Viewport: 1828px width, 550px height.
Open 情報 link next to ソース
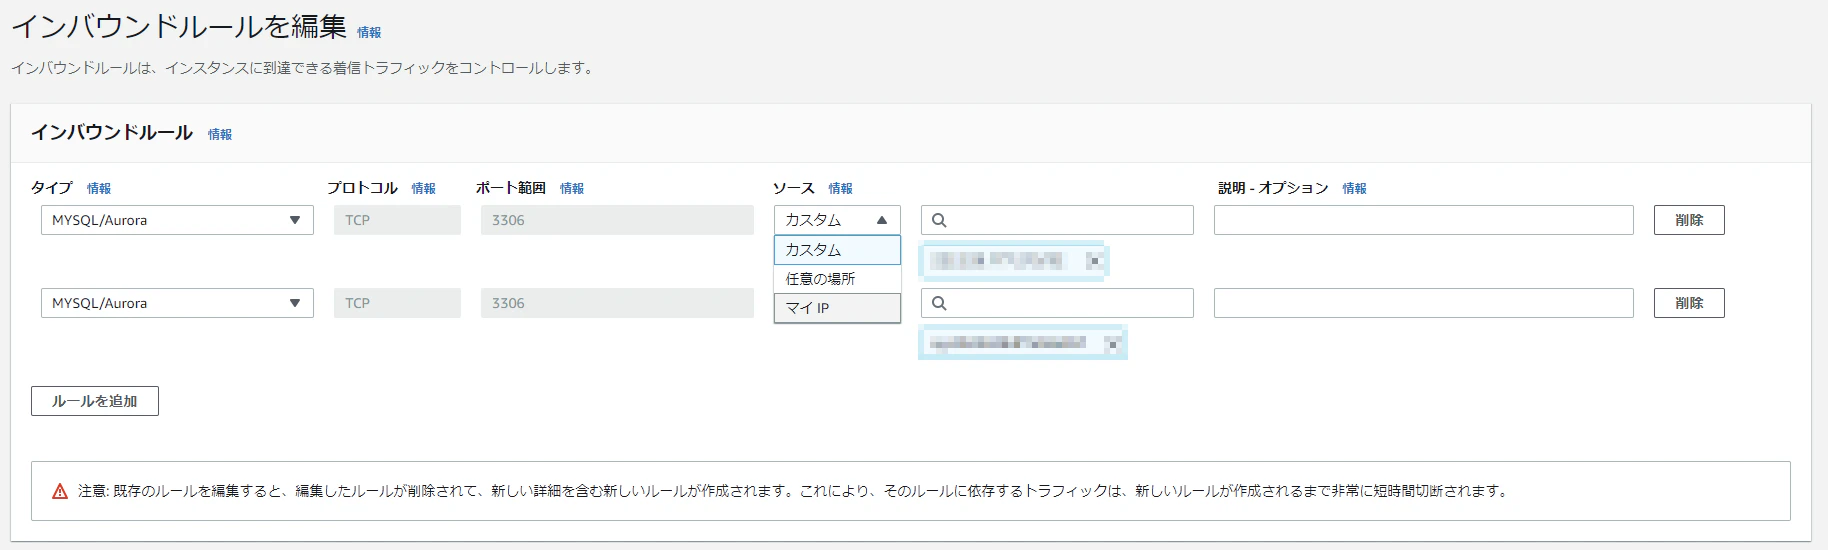[841, 188]
